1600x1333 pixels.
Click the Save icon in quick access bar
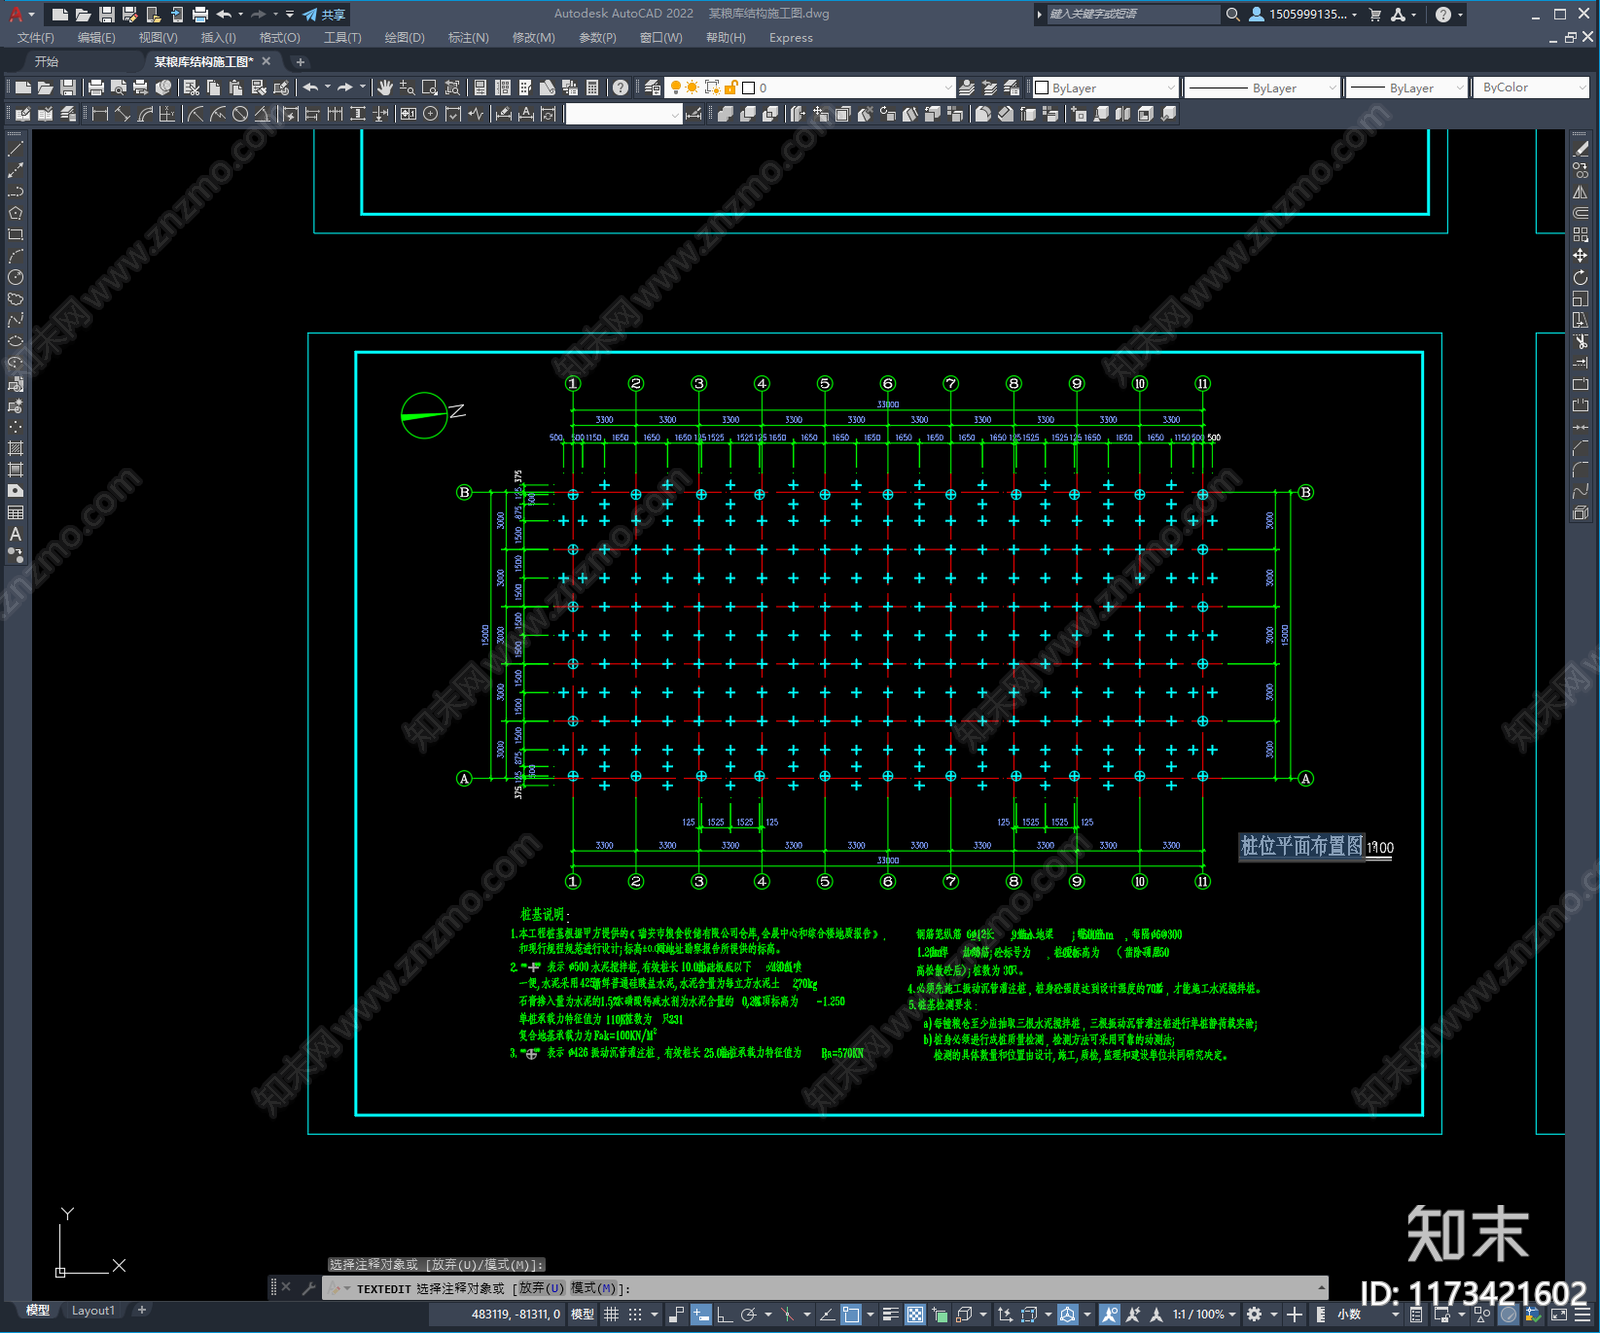pyautogui.click(x=106, y=14)
